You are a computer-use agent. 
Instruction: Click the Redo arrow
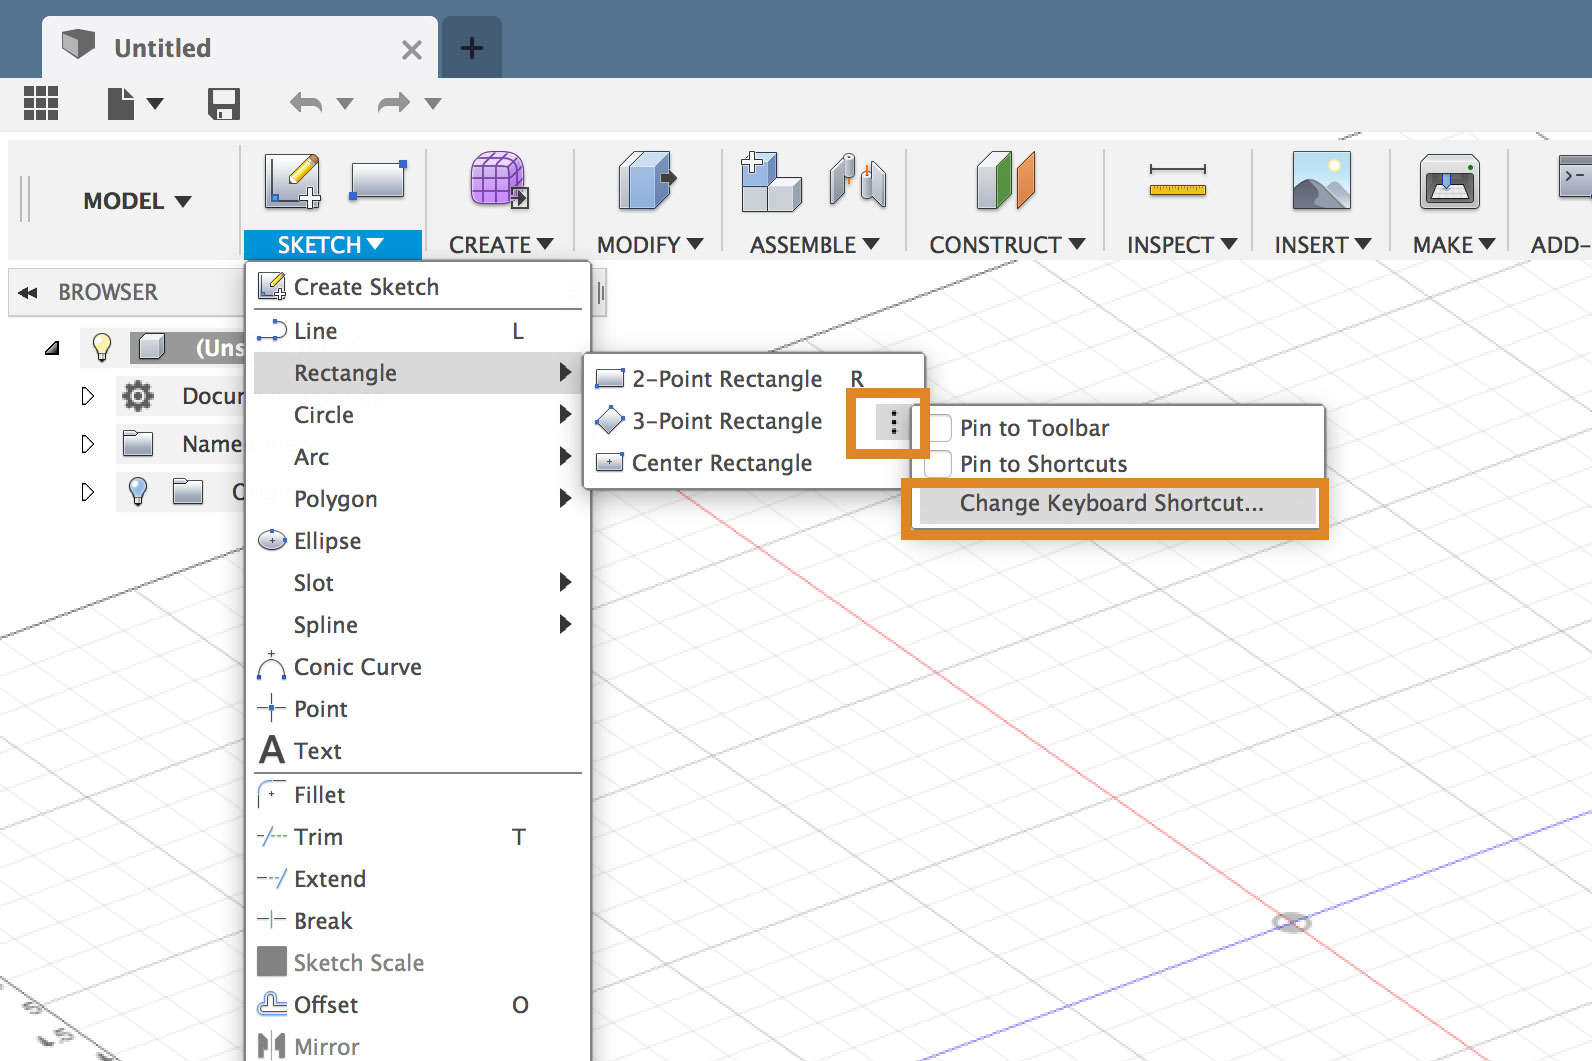click(x=394, y=102)
